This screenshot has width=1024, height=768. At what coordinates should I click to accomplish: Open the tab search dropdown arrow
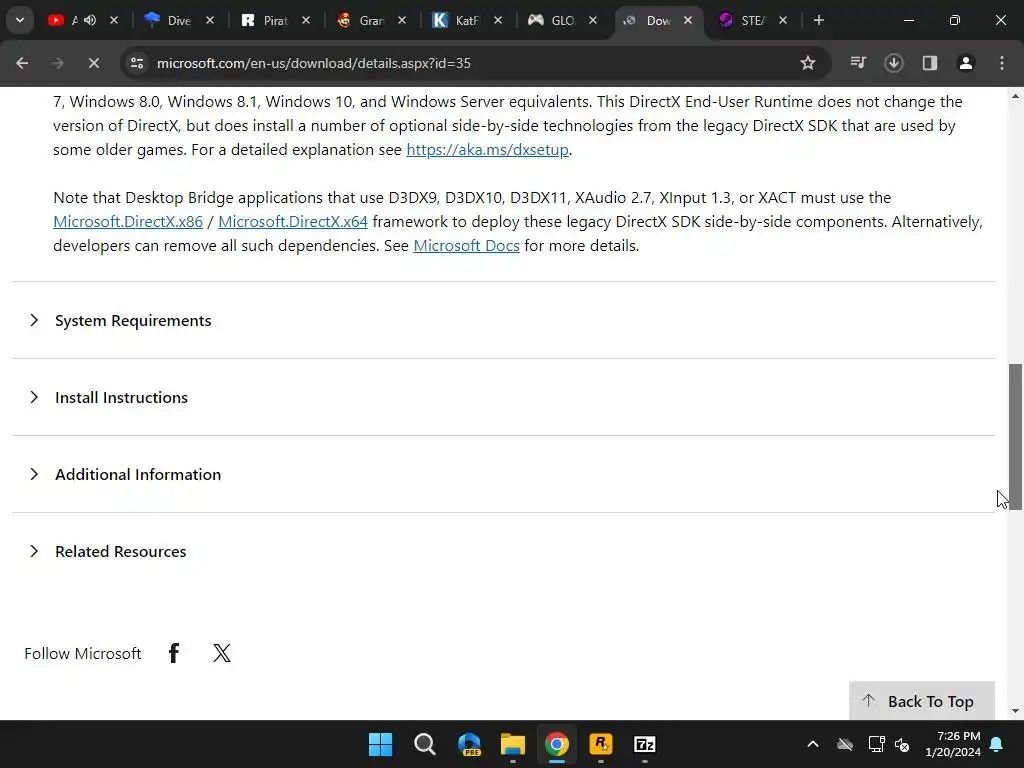[20, 20]
